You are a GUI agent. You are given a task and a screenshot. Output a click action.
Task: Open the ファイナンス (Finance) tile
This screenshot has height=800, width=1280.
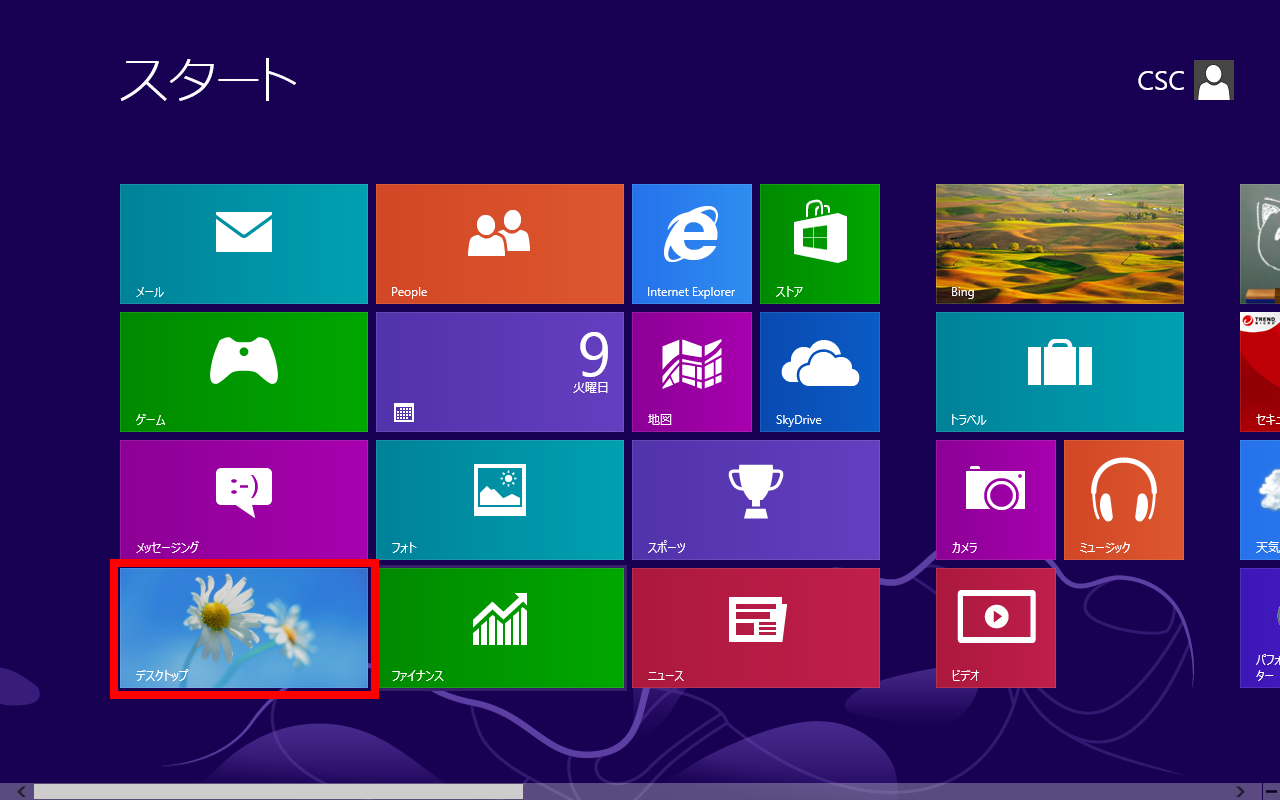tap(500, 628)
